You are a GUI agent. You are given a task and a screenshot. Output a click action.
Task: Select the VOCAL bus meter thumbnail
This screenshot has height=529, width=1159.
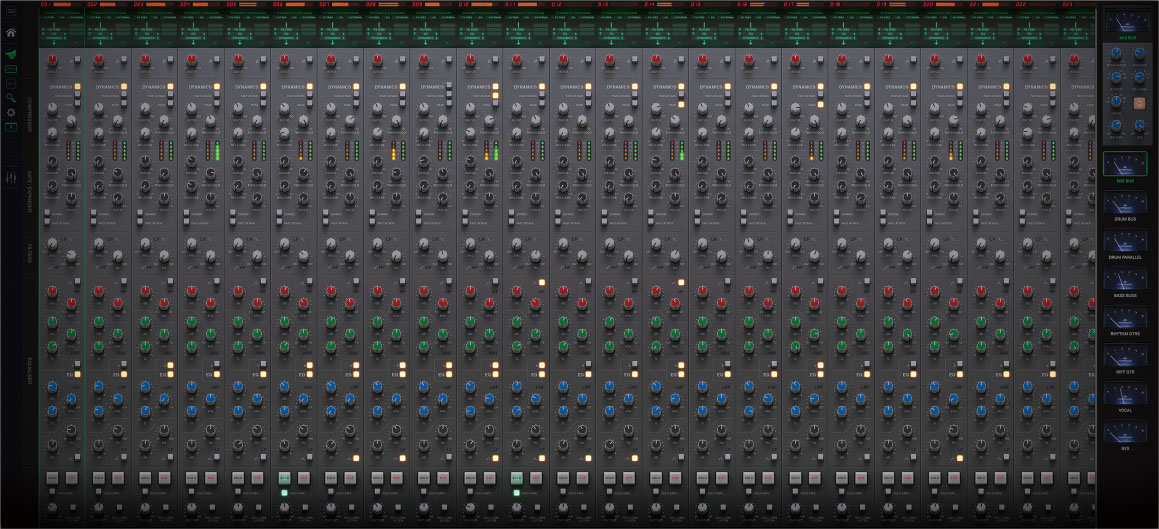pyautogui.click(x=1125, y=395)
